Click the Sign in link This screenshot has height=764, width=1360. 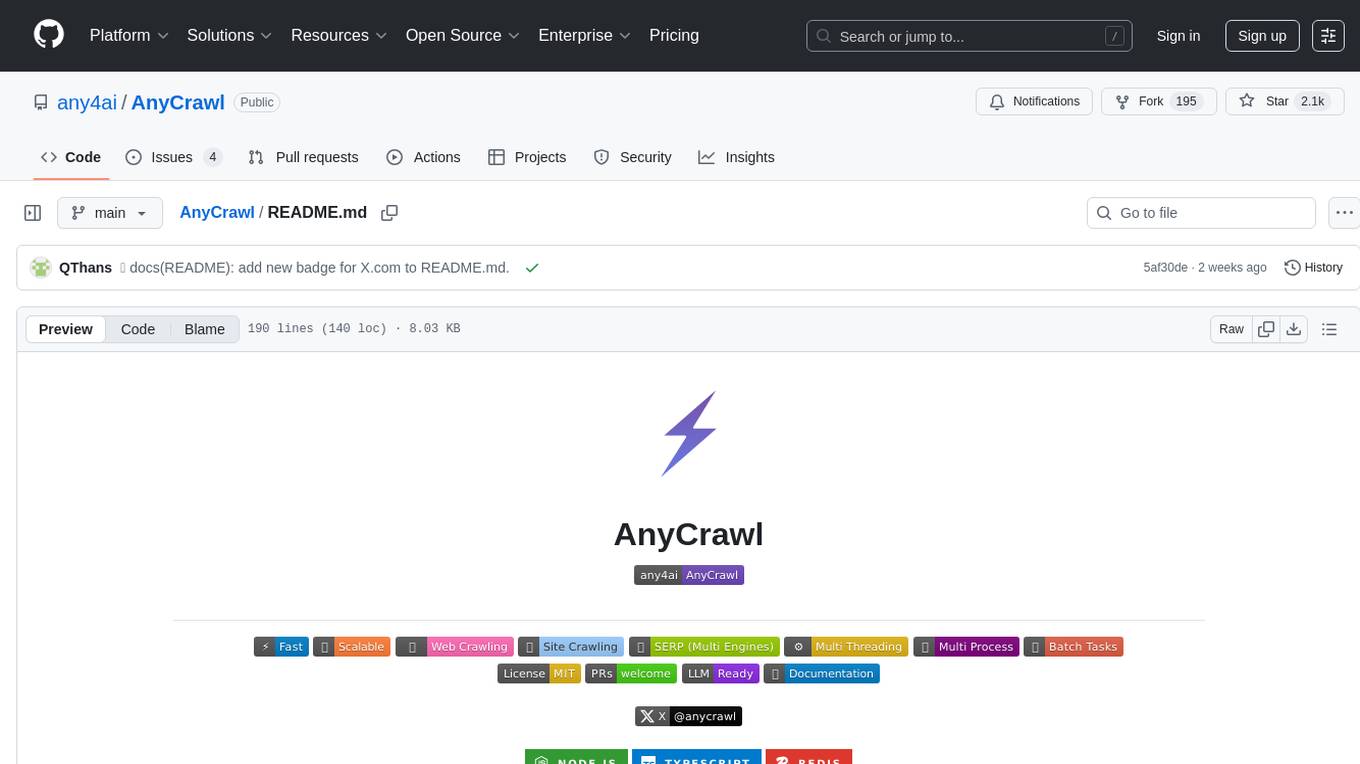[1178, 36]
